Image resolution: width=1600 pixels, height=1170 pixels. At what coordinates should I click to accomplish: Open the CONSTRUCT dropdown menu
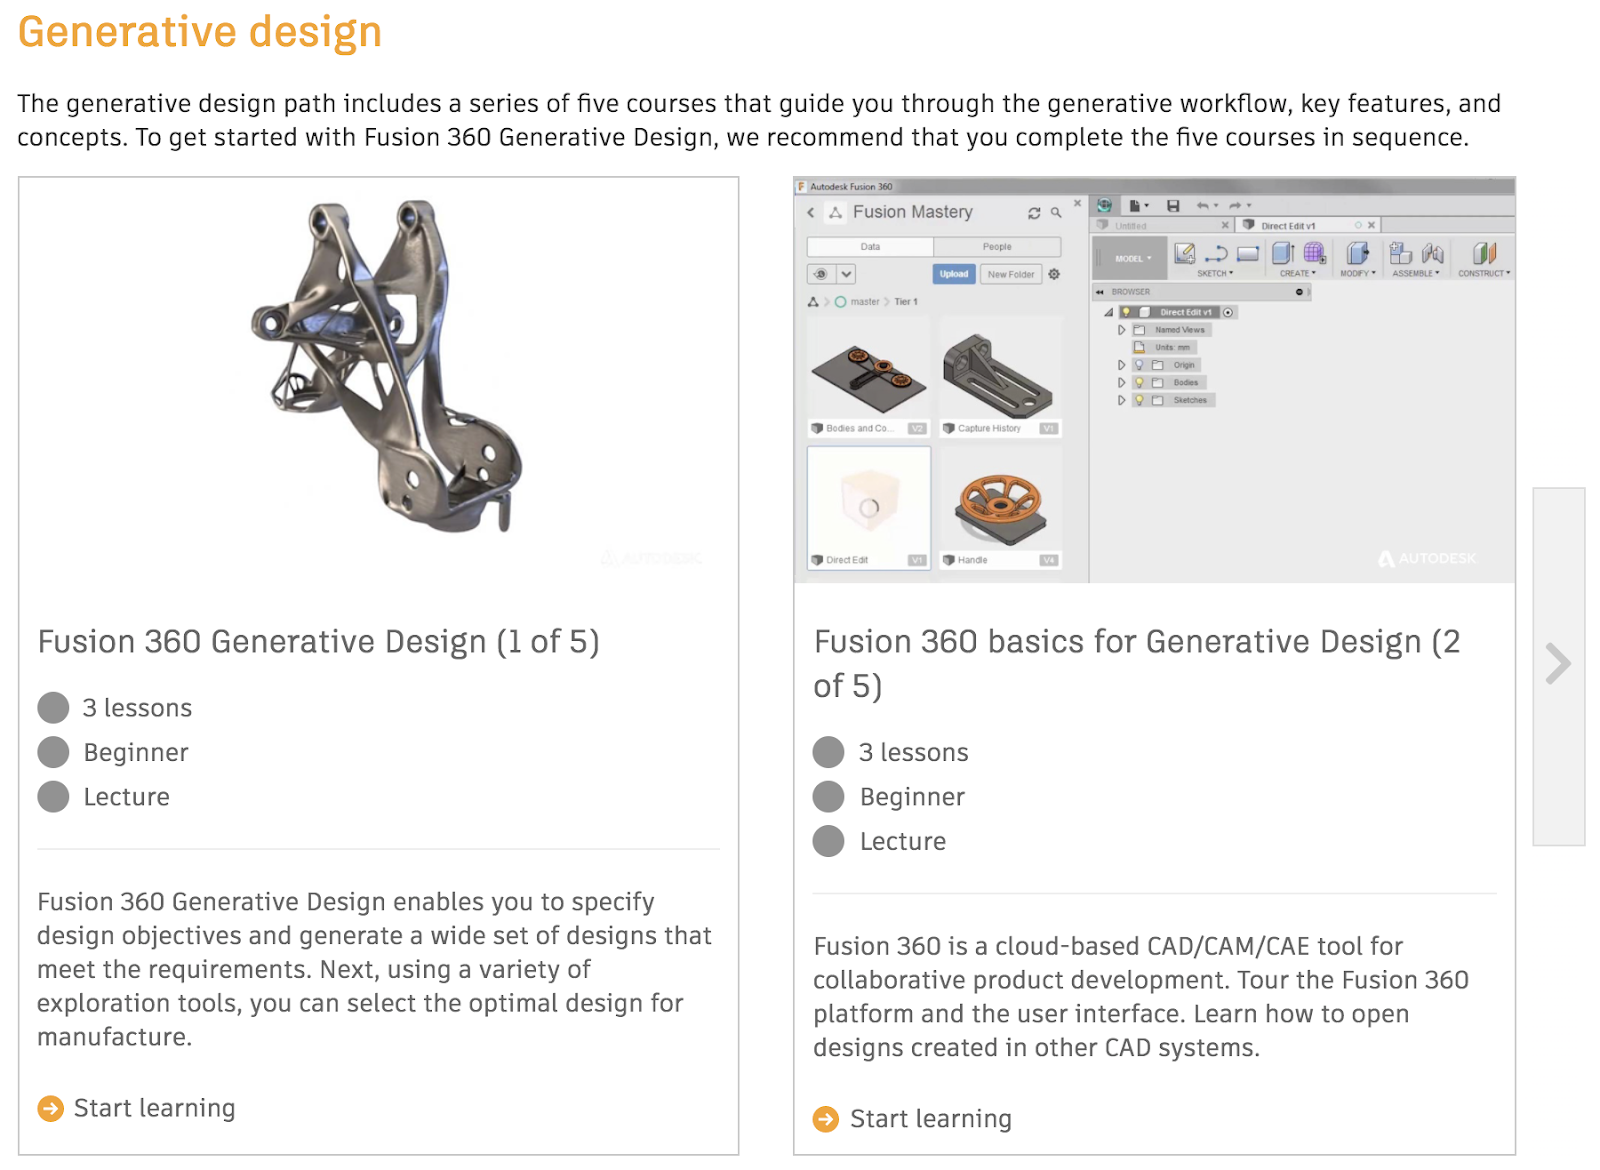coord(1484,274)
